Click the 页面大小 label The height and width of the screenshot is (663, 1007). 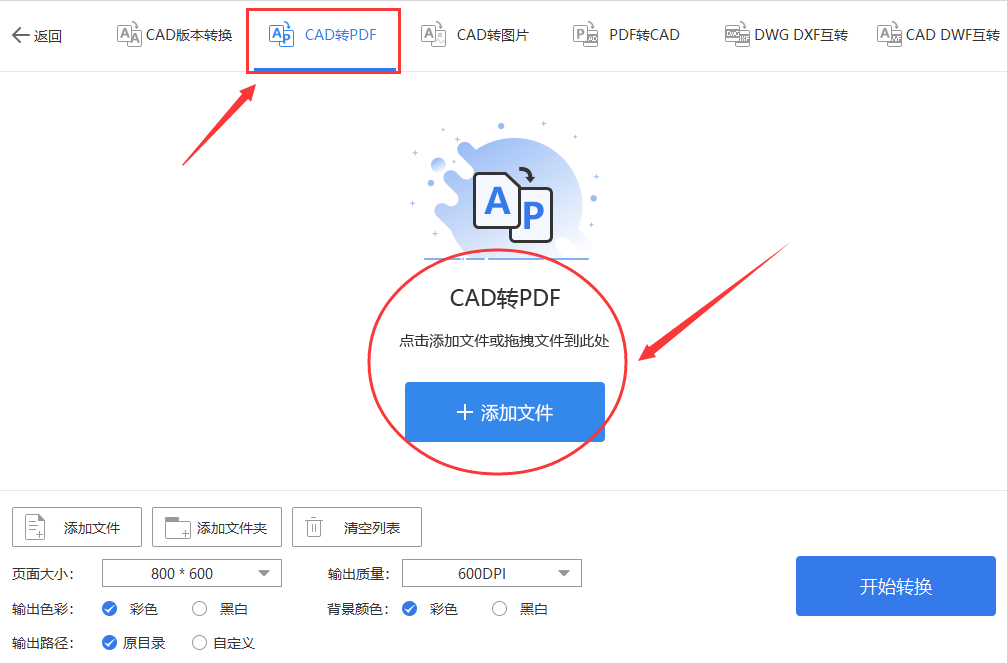(x=42, y=574)
